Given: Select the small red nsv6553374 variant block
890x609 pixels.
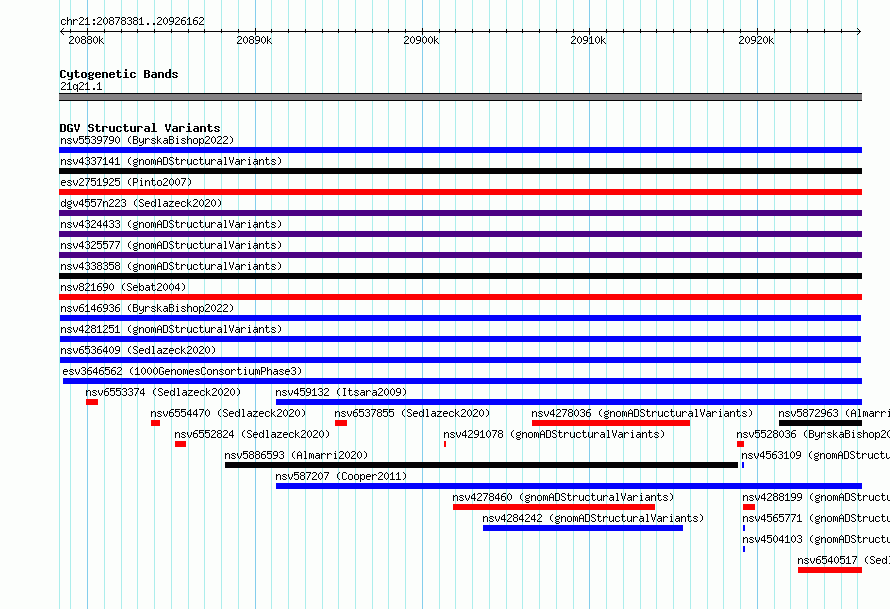Looking at the screenshot, I should (92, 402).
